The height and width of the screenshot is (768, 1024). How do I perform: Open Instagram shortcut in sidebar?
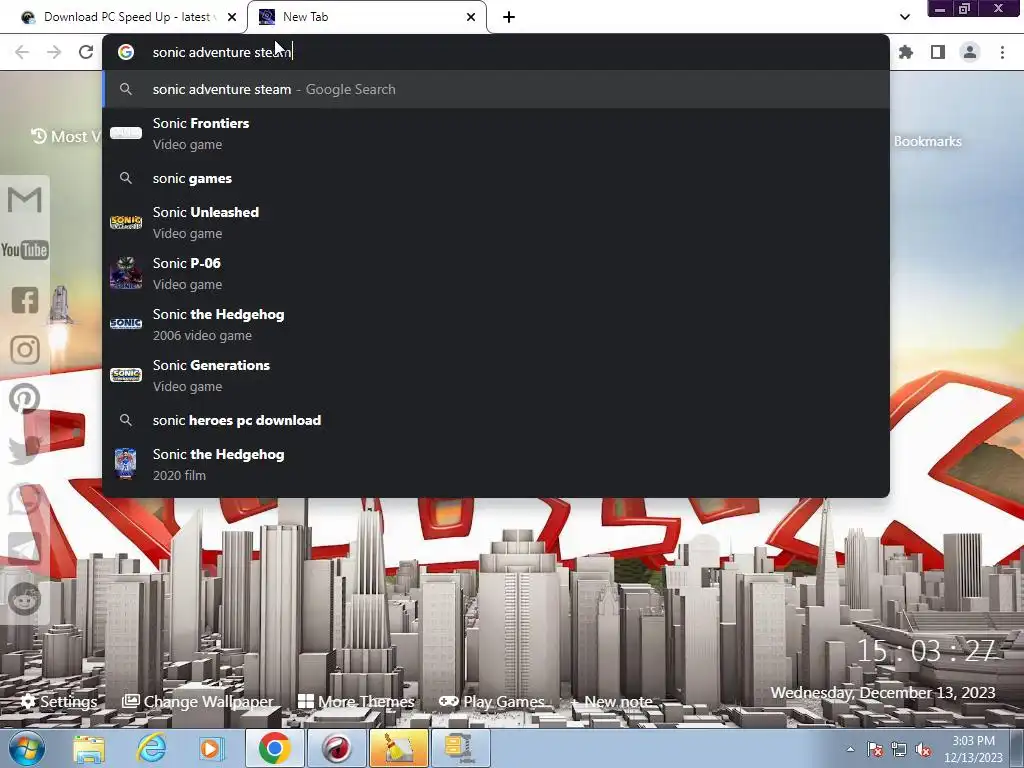(x=25, y=349)
